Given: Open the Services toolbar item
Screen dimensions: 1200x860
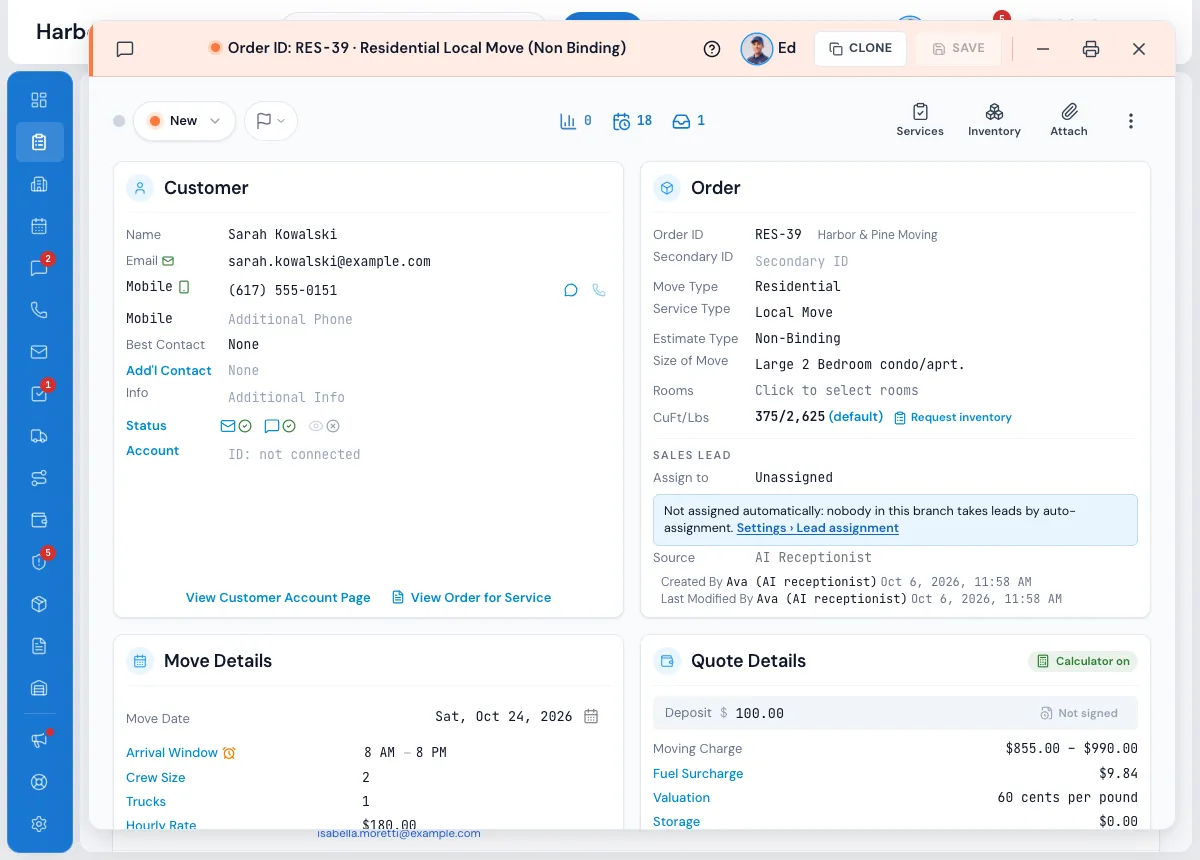Looking at the screenshot, I should 920,120.
